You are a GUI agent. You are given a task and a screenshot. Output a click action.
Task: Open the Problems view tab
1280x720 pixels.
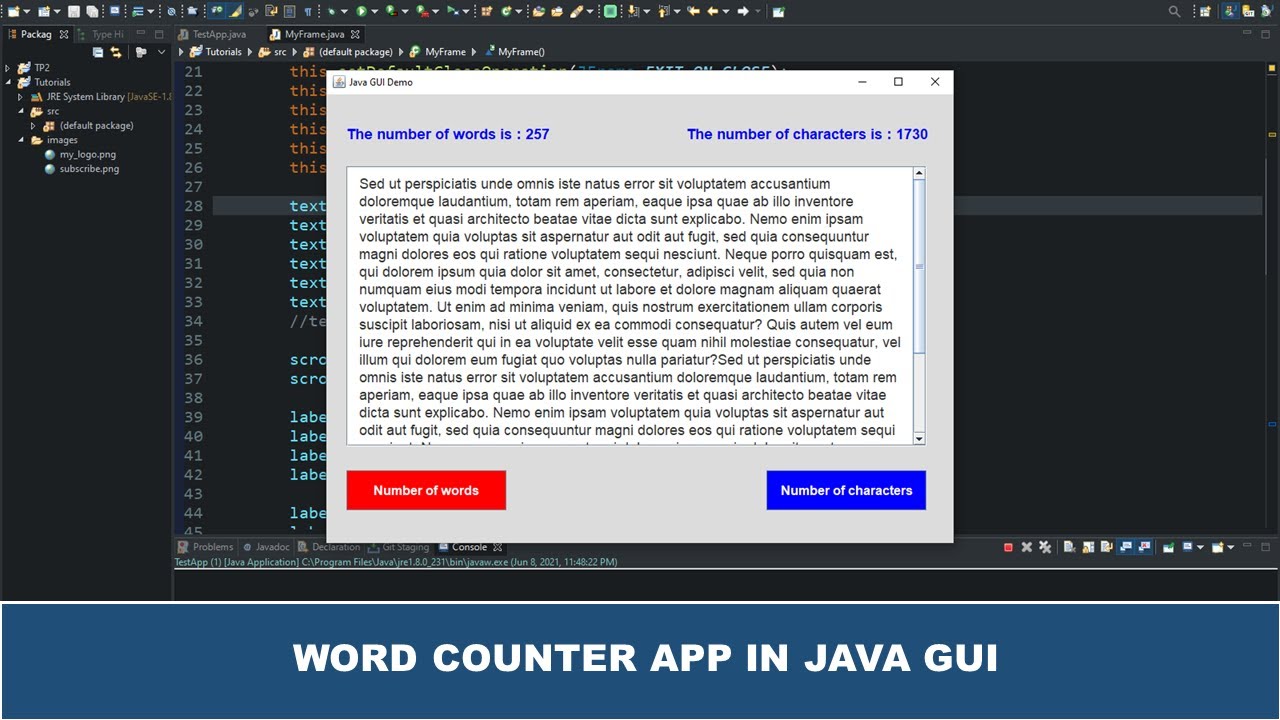[205, 547]
